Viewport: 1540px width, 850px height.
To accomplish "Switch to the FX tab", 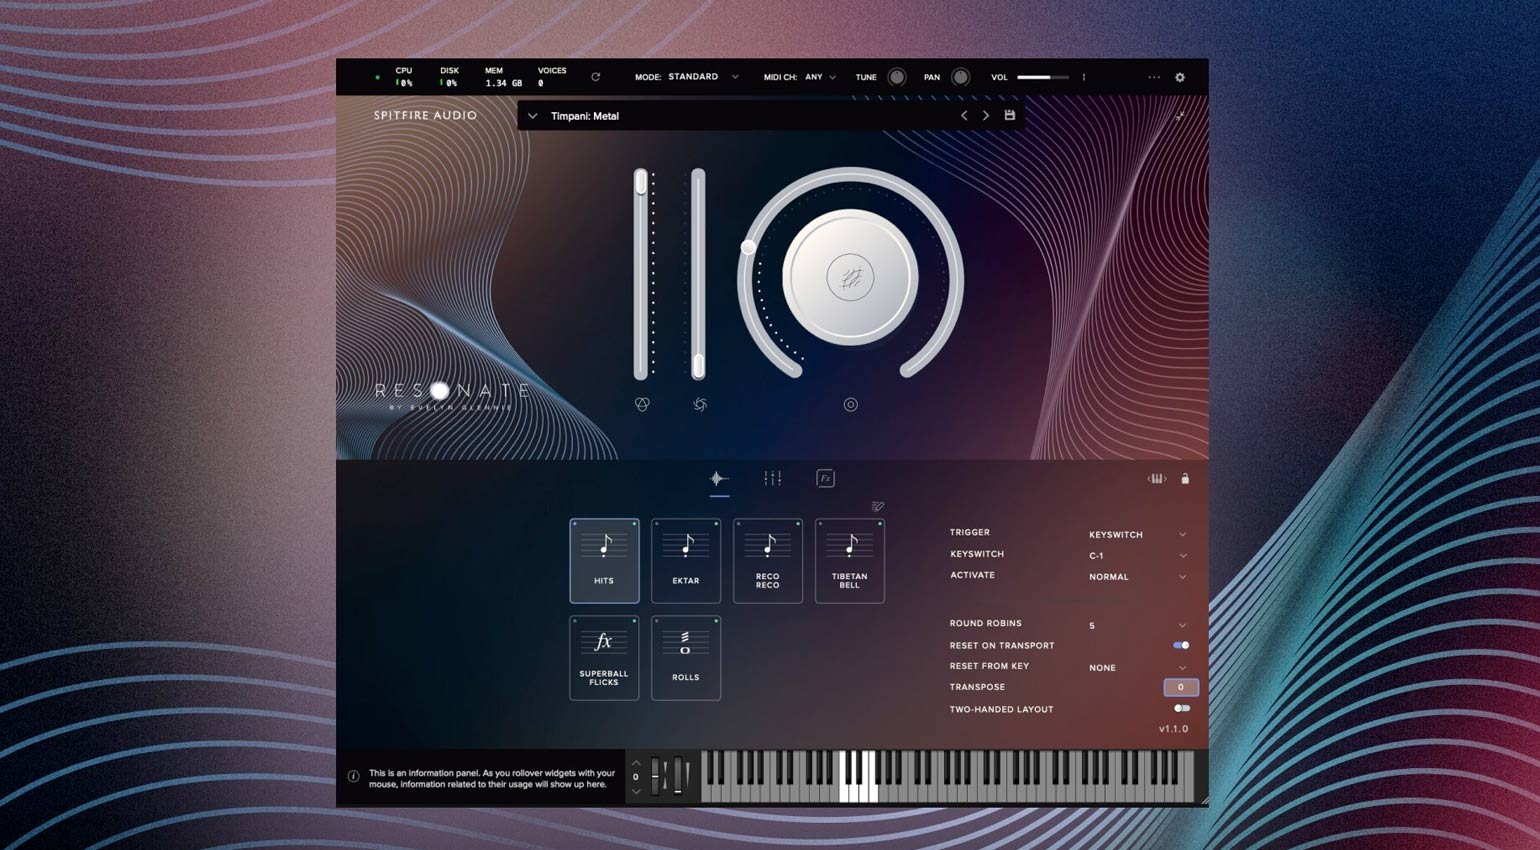I will (x=825, y=479).
